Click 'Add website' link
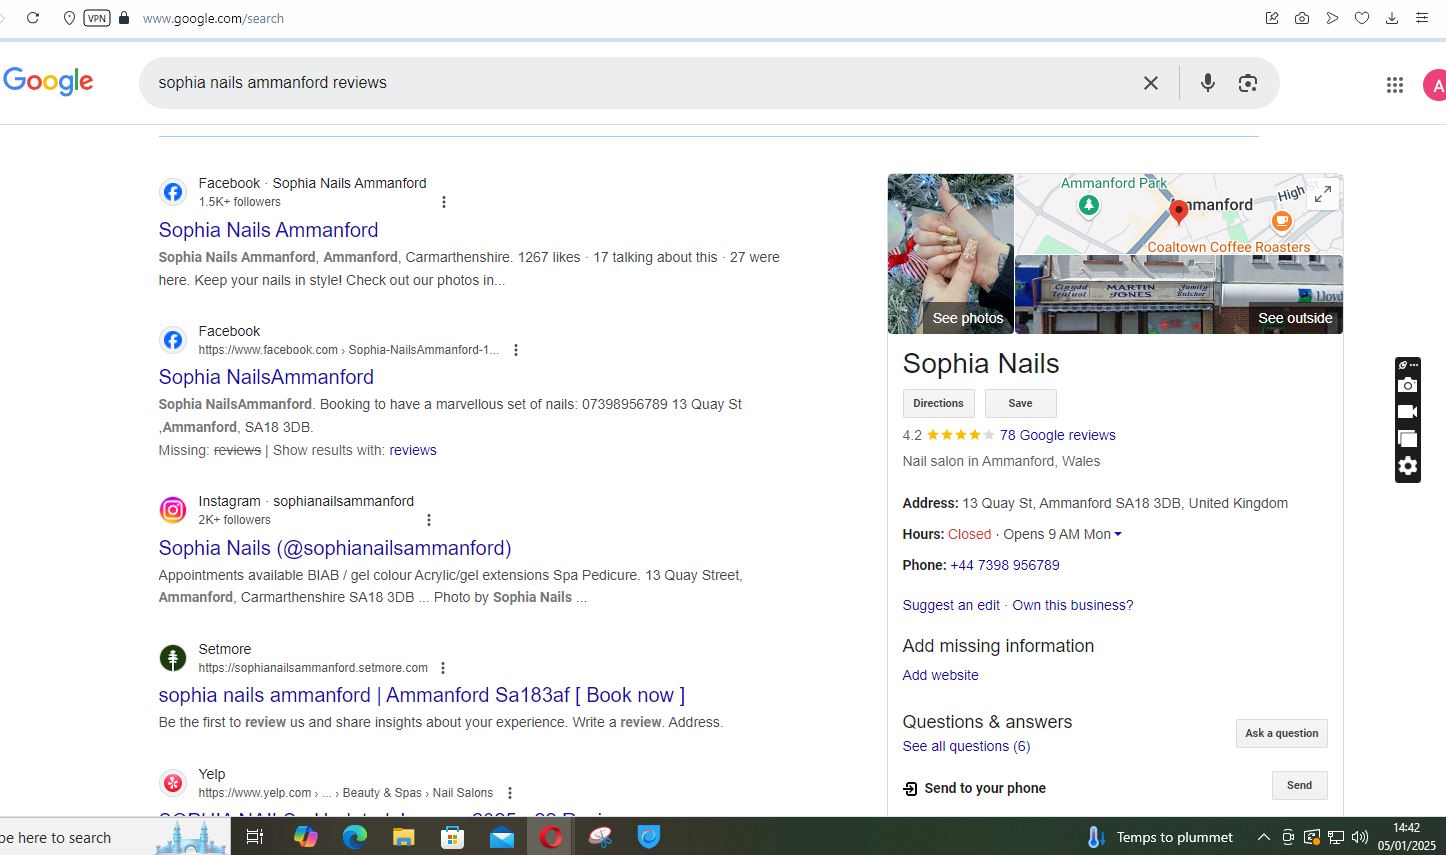 [x=940, y=675]
